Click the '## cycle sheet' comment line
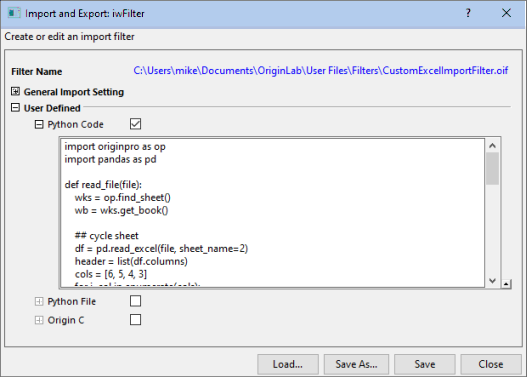Viewport: 527px width, 377px height. 107,236
